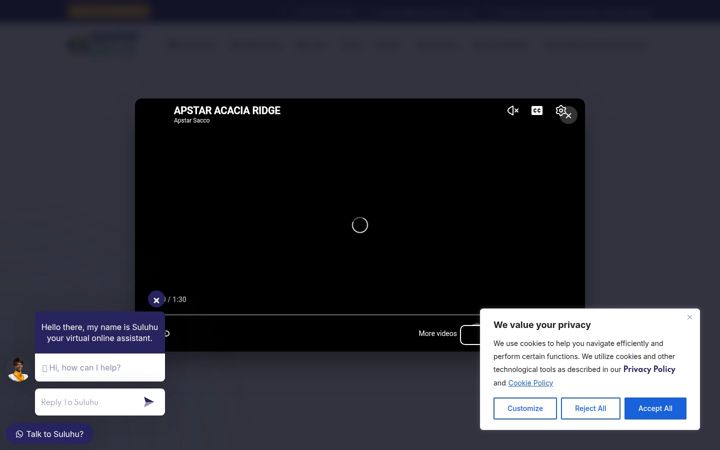Reject all cookies
This screenshot has height=450, width=720.
591,408
